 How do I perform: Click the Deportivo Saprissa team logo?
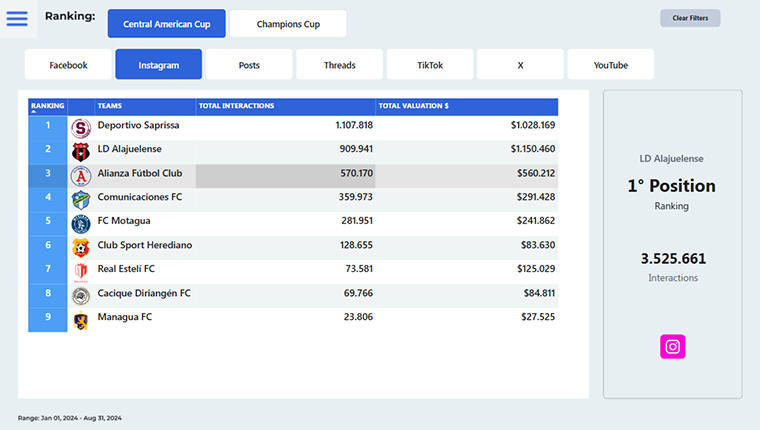point(81,128)
